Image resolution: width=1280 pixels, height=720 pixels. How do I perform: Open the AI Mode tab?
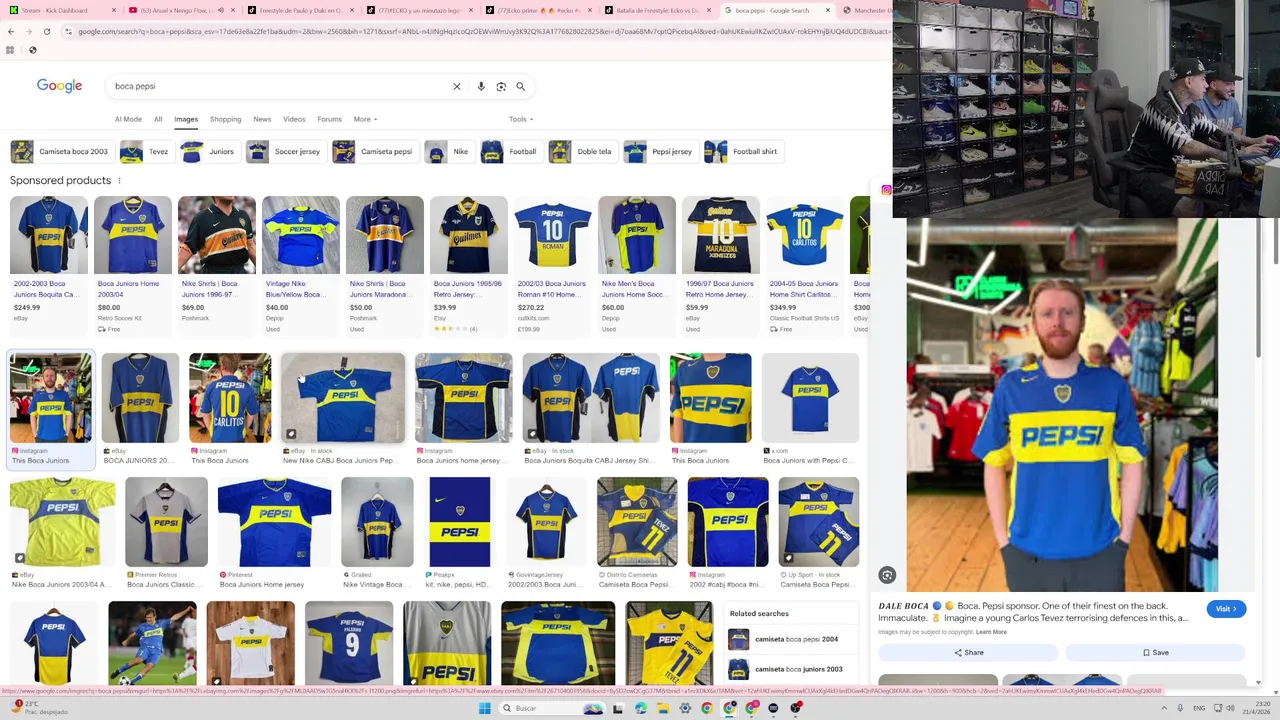128,119
